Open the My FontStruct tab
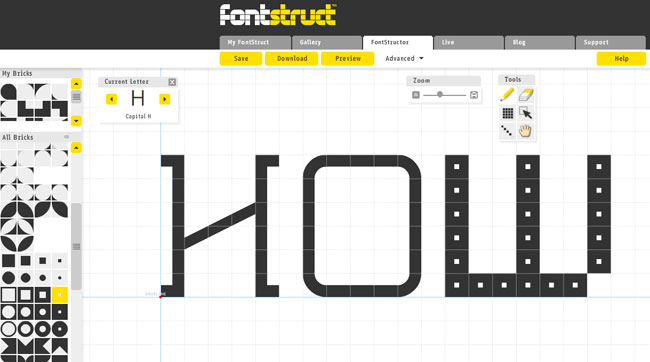 [255, 42]
